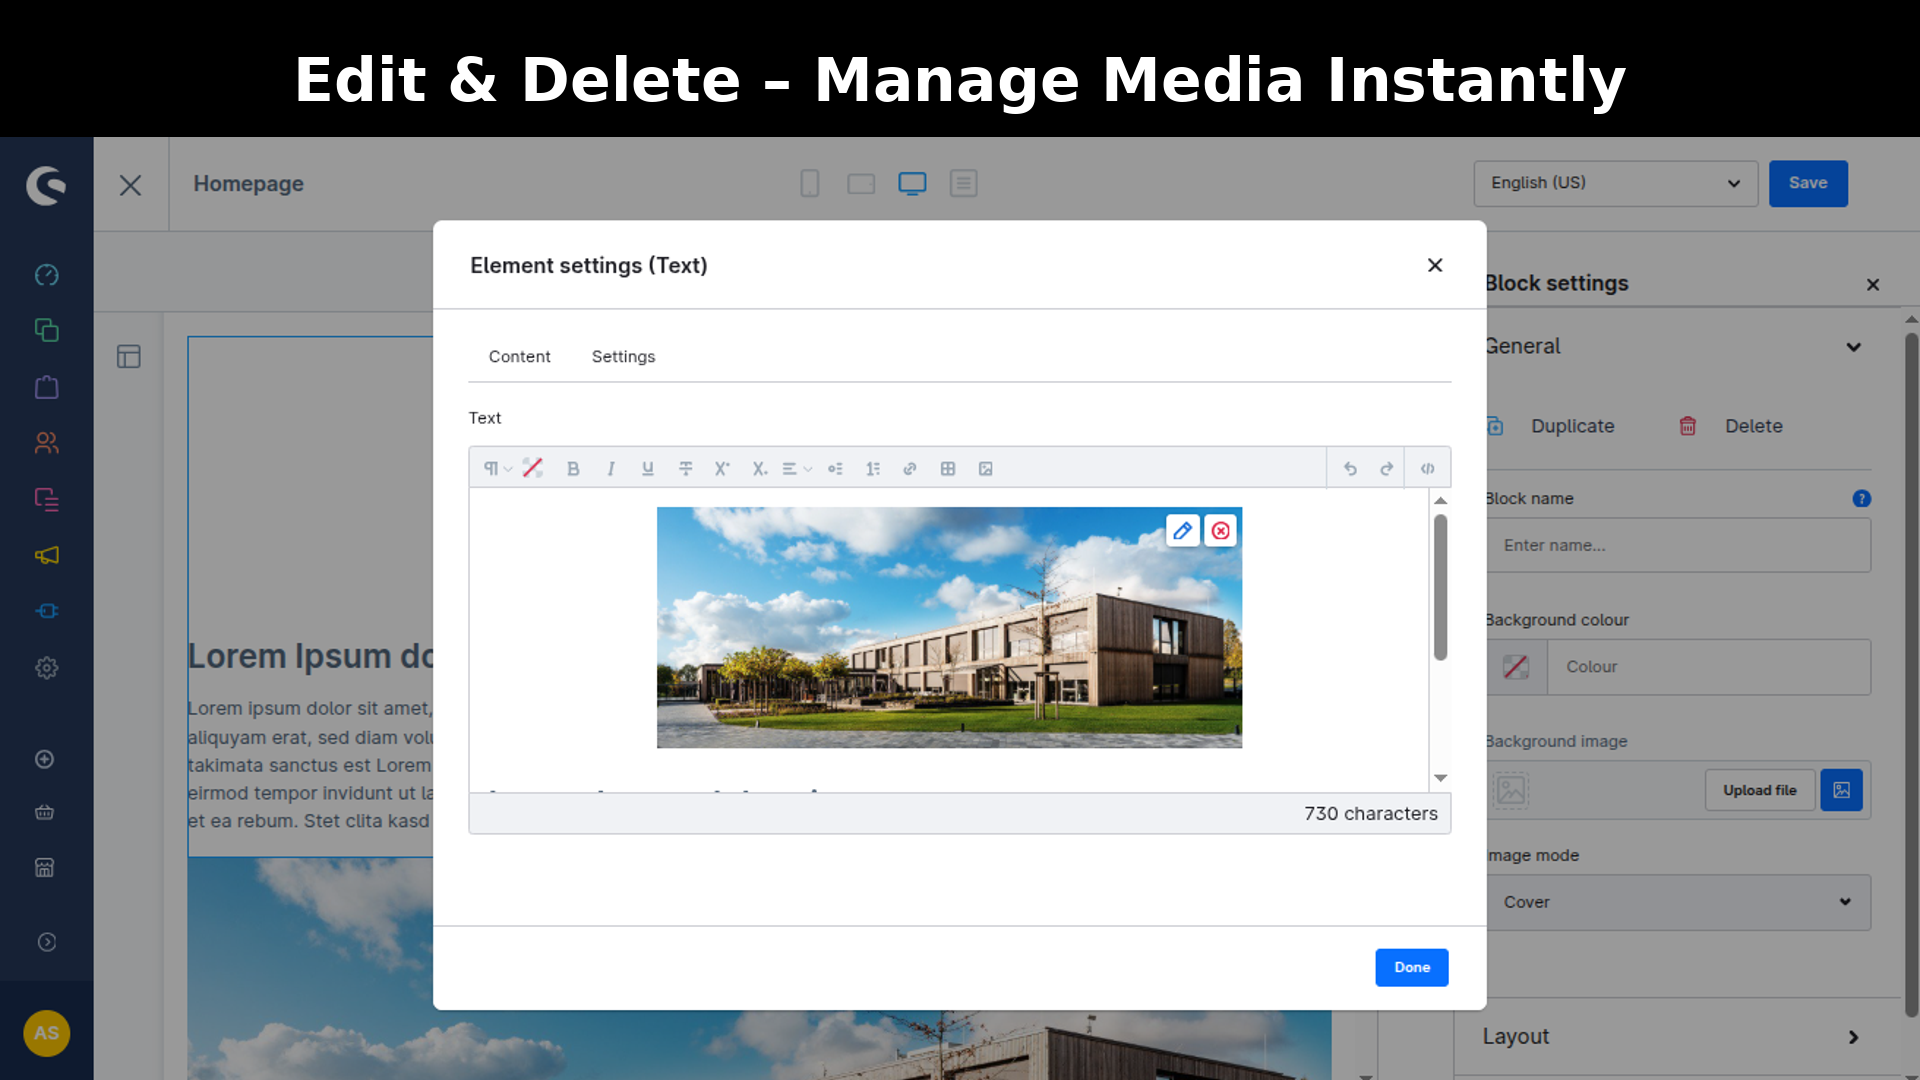Screen dimensions: 1920x1080
Task: Click the Done button
Action: (1411, 967)
